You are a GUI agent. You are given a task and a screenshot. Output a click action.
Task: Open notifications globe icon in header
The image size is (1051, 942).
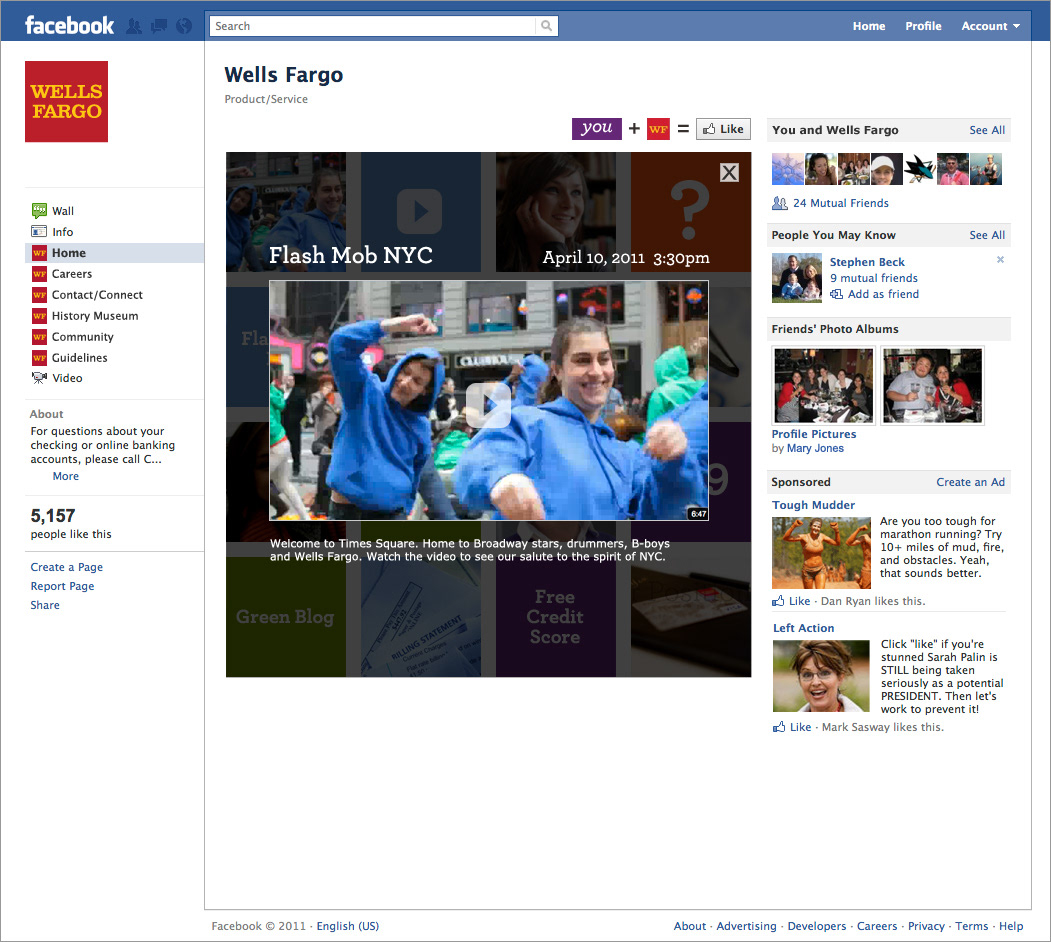point(184,26)
